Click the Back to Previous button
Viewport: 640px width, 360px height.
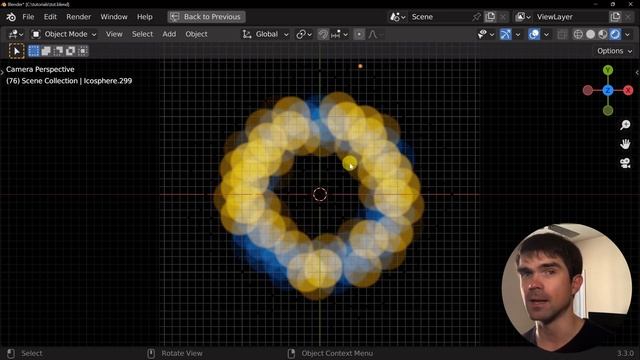206,17
